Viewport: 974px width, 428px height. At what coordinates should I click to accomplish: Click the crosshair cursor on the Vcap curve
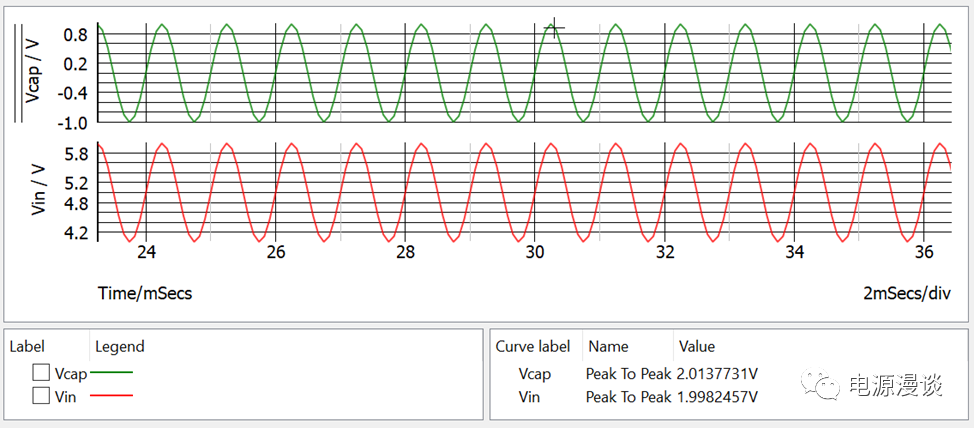point(553,29)
